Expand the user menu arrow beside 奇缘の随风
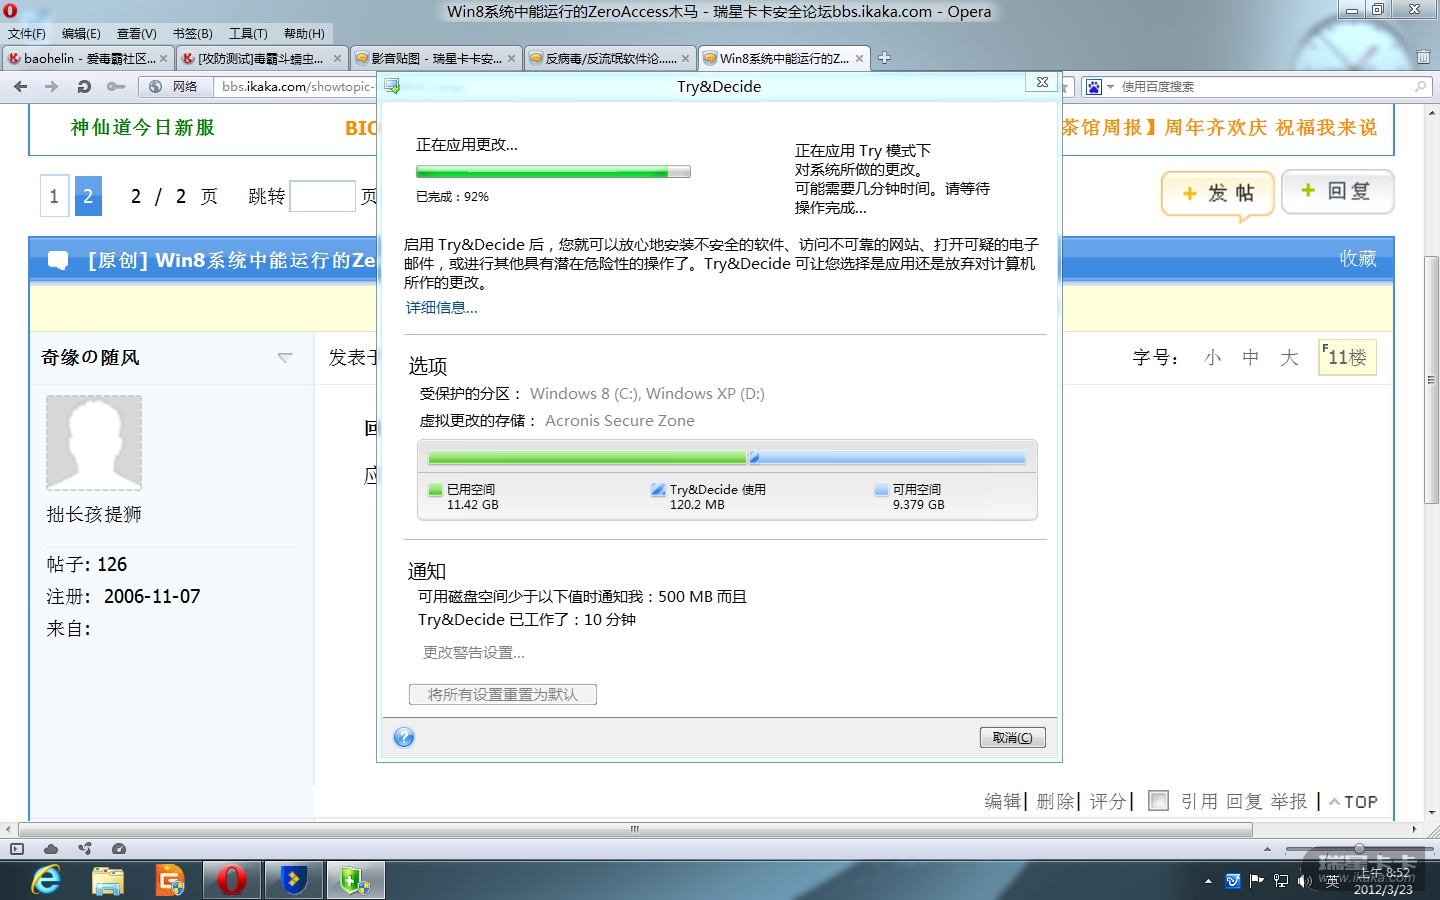This screenshot has width=1440, height=900. pyautogui.click(x=285, y=357)
